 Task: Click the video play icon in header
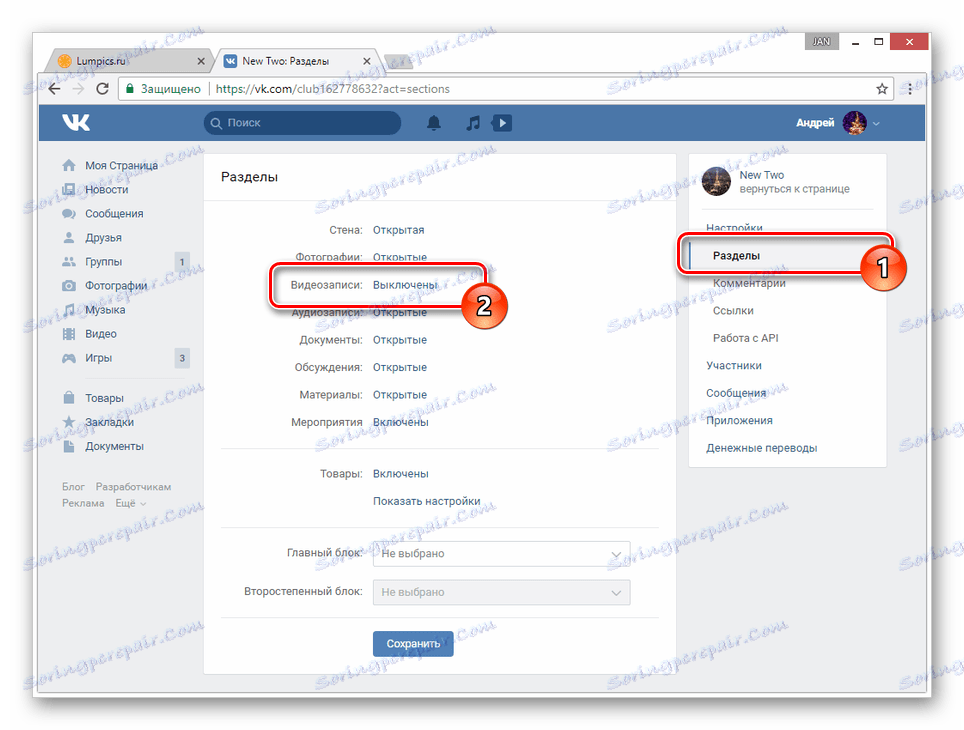502,123
